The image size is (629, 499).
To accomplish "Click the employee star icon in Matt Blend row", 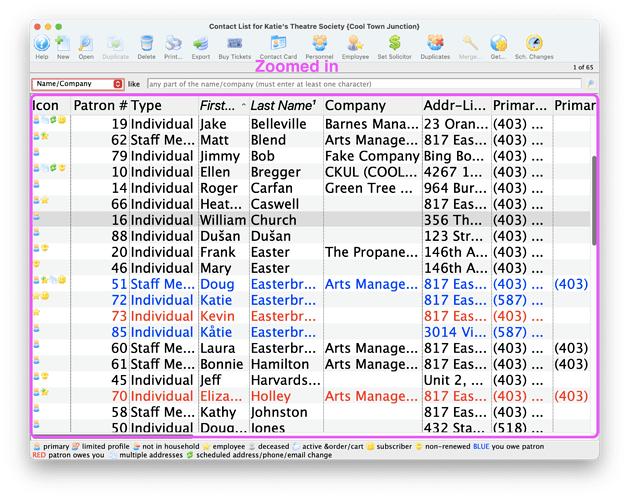I will click(x=45, y=136).
